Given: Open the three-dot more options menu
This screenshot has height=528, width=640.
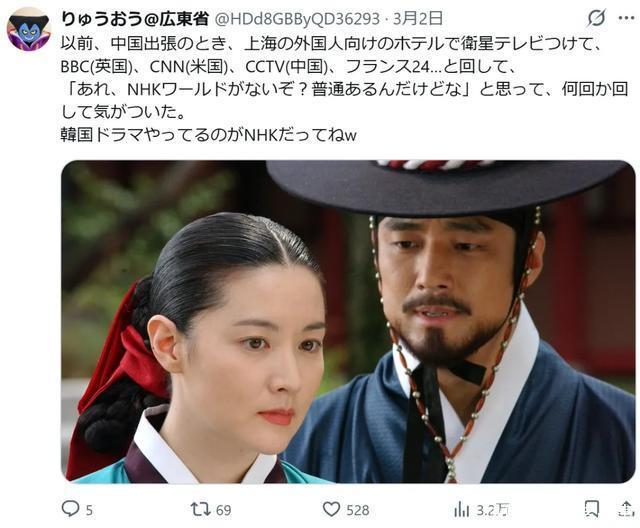Looking at the screenshot, I should [626, 18].
